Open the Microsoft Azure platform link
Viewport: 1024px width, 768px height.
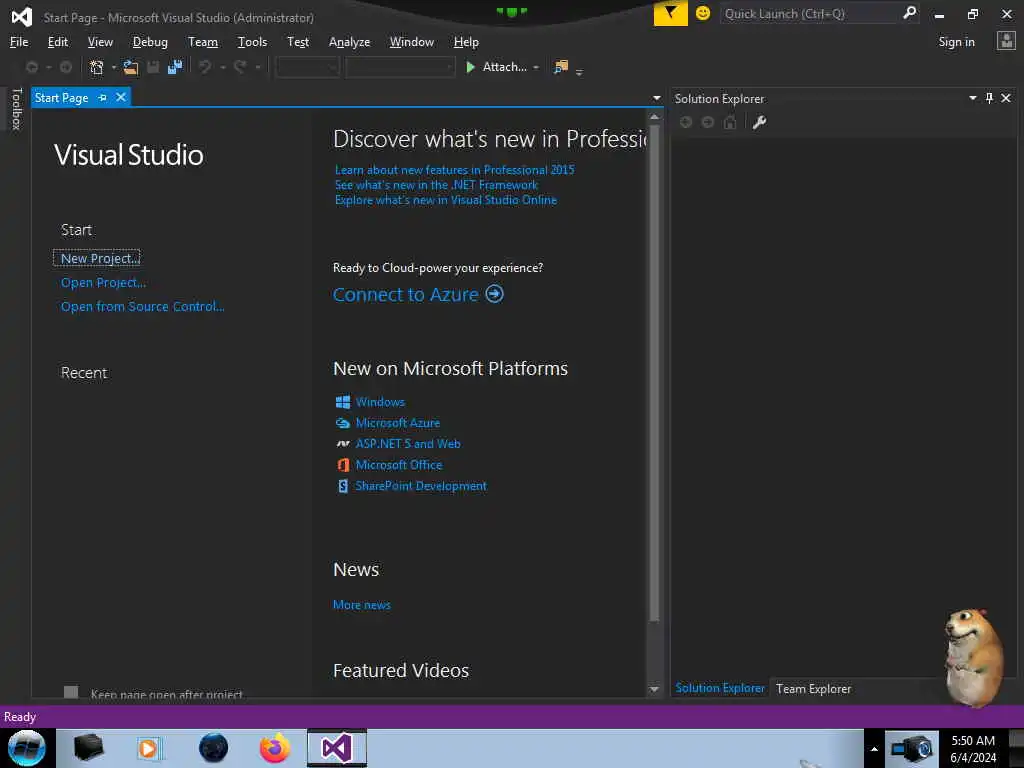coord(398,423)
